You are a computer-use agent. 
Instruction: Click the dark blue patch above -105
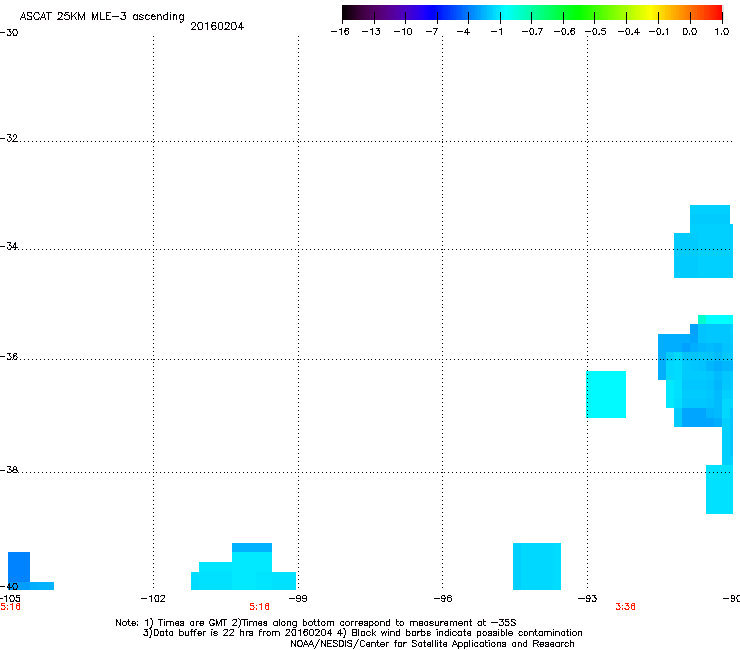tap(19, 567)
